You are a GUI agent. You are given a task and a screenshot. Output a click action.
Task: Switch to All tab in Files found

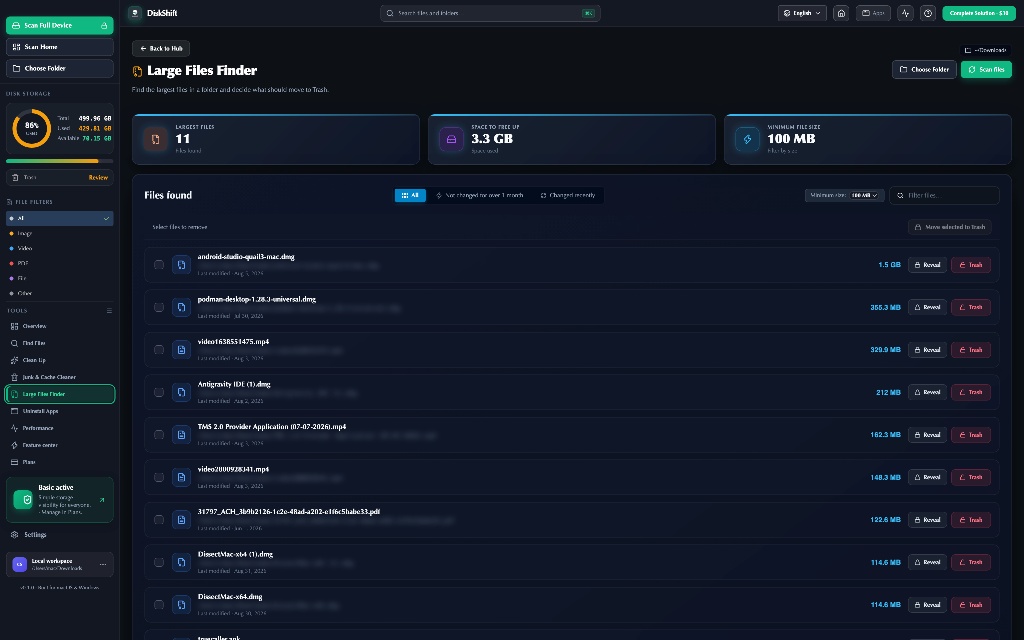point(410,195)
